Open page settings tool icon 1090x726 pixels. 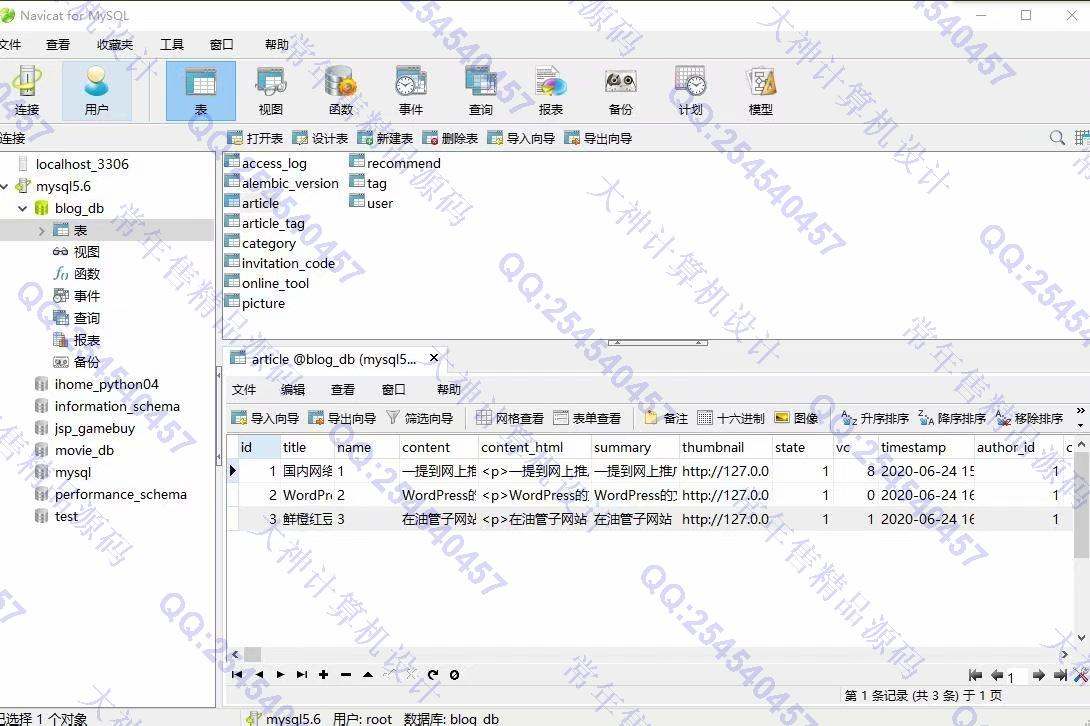(1081, 675)
